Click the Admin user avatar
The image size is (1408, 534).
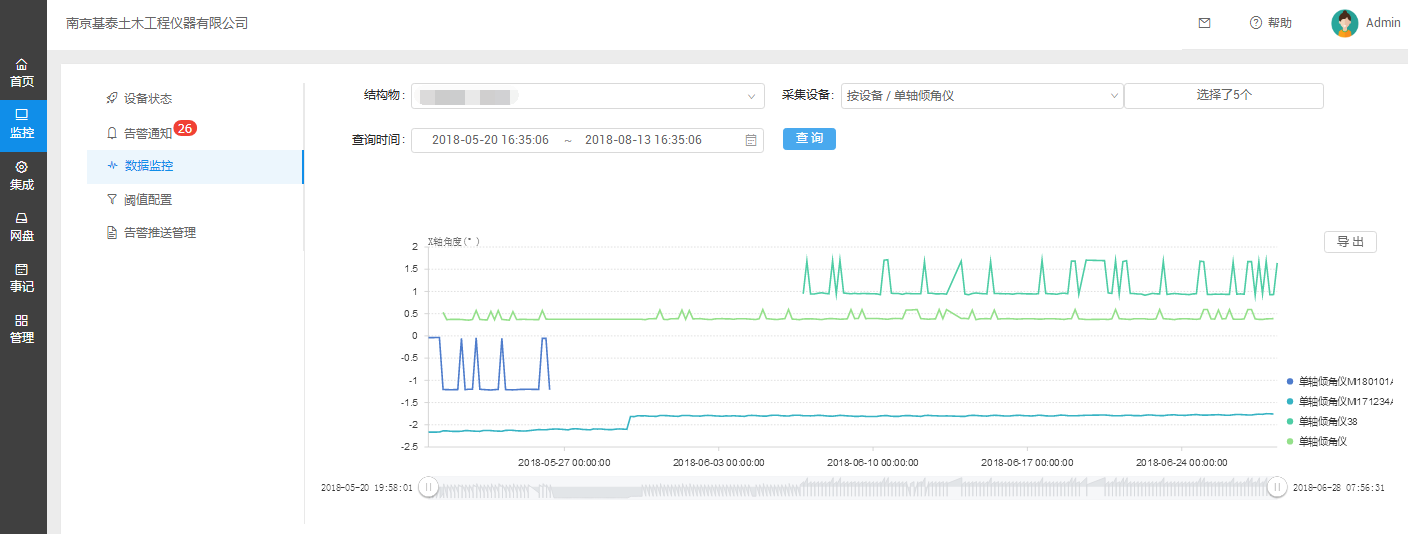coord(1344,23)
